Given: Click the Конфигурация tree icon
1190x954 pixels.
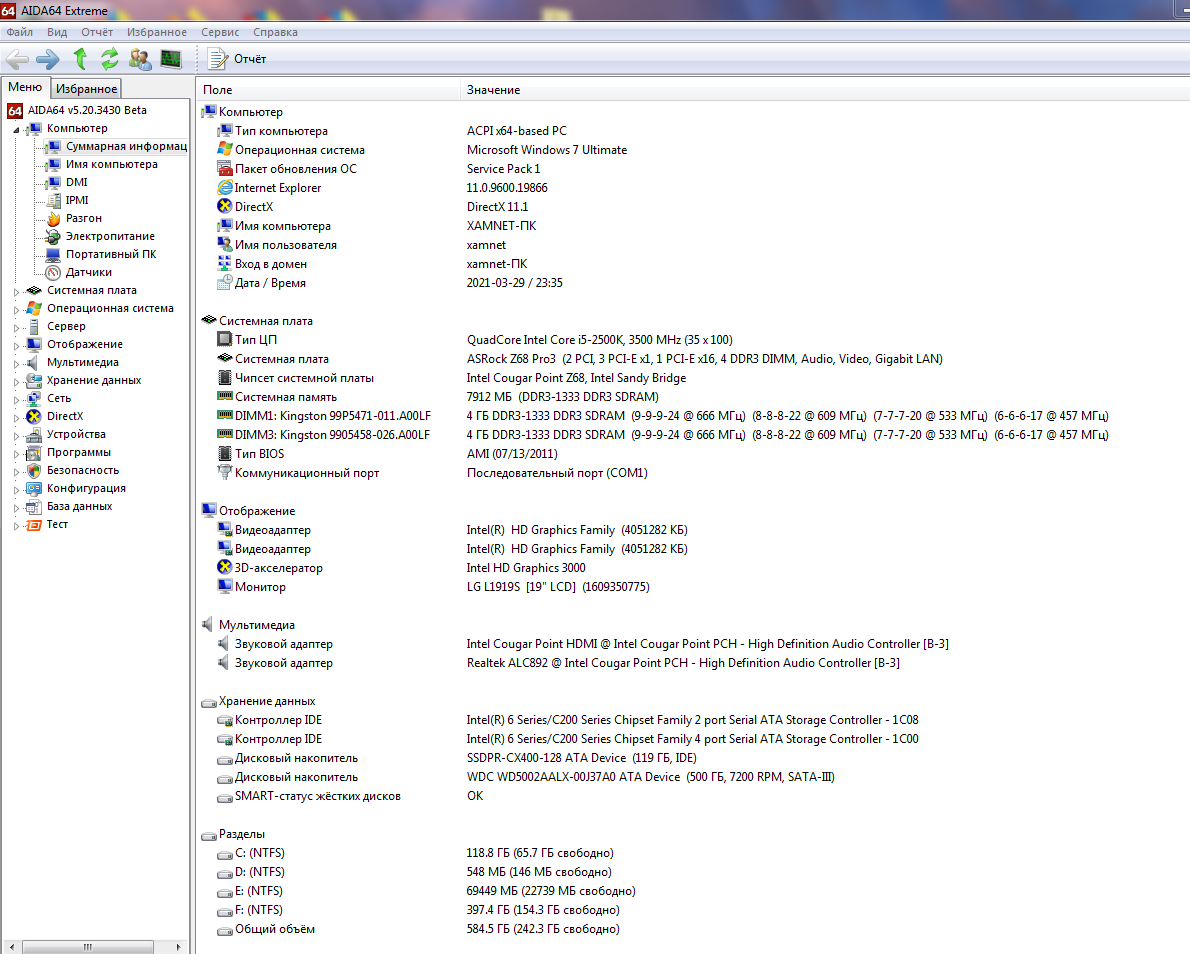Looking at the screenshot, I should (34, 489).
